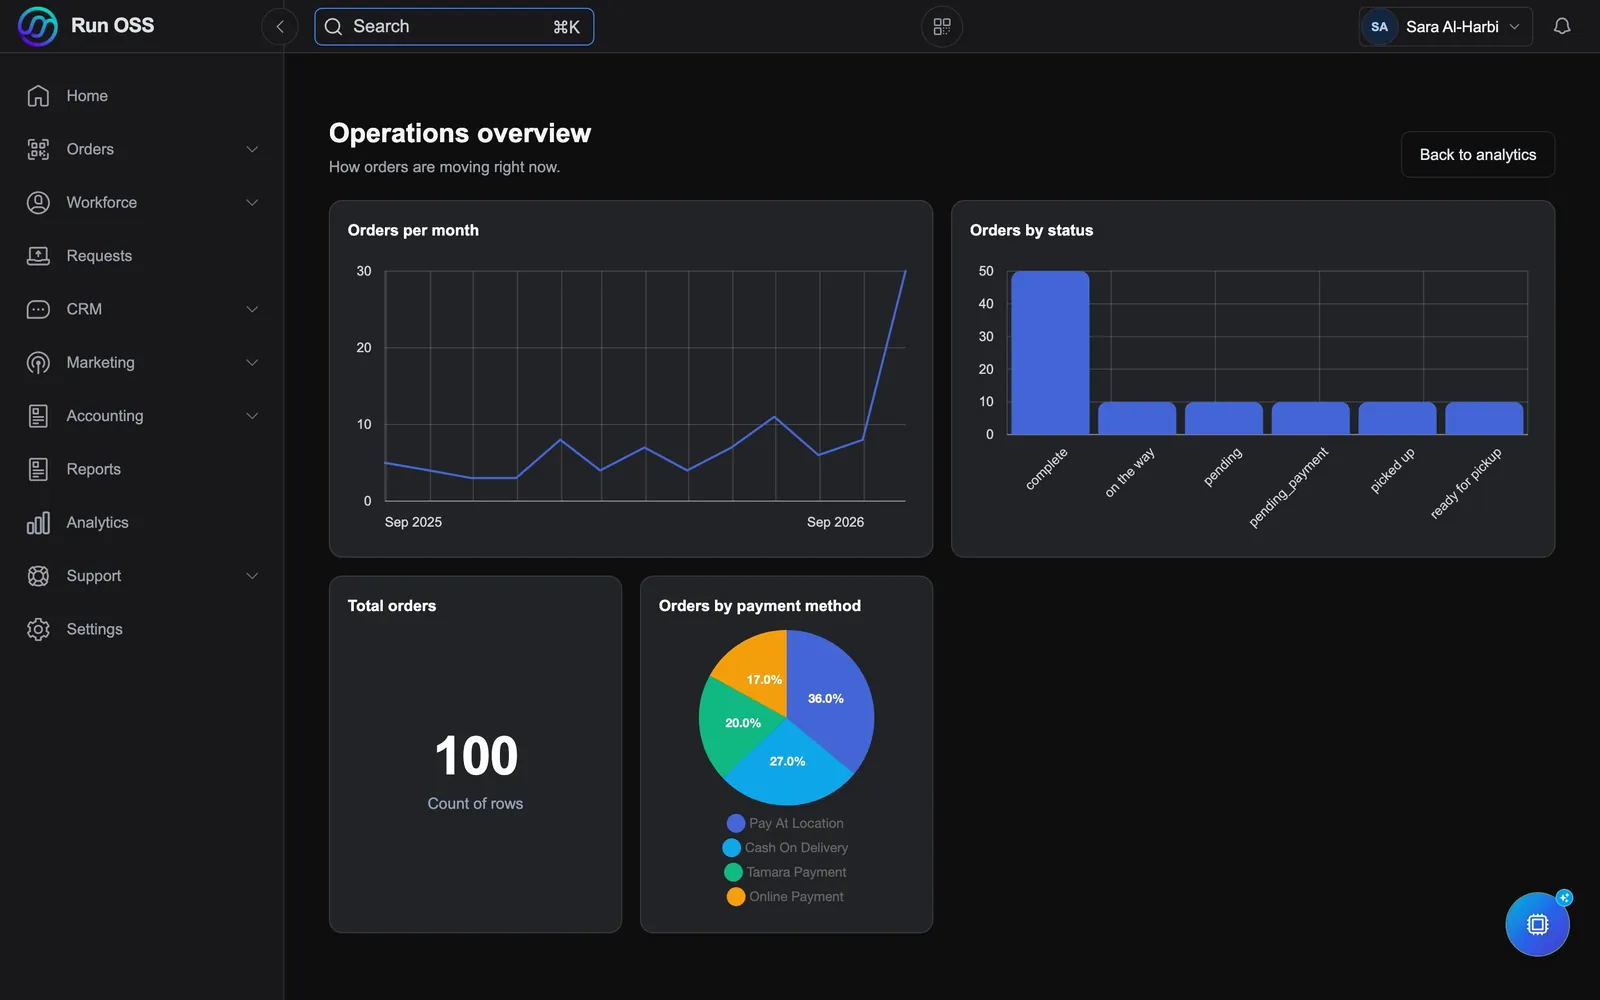This screenshot has width=1600, height=1000.
Task: Expand the Accounting menu chevron
Action: pos(252,416)
